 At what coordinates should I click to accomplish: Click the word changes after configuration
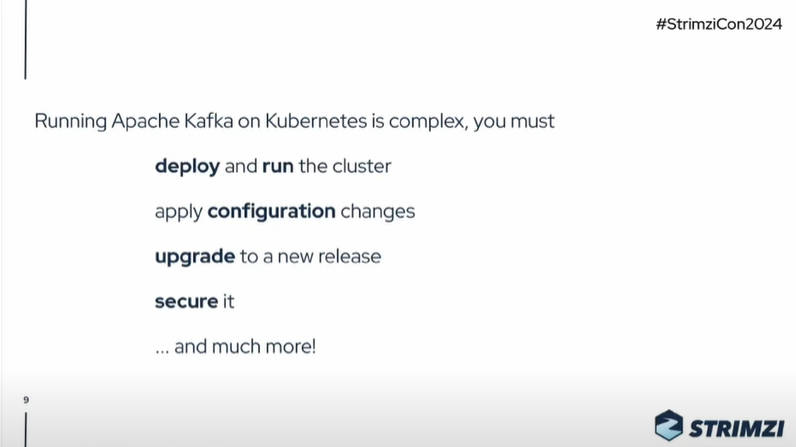point(378,212)
